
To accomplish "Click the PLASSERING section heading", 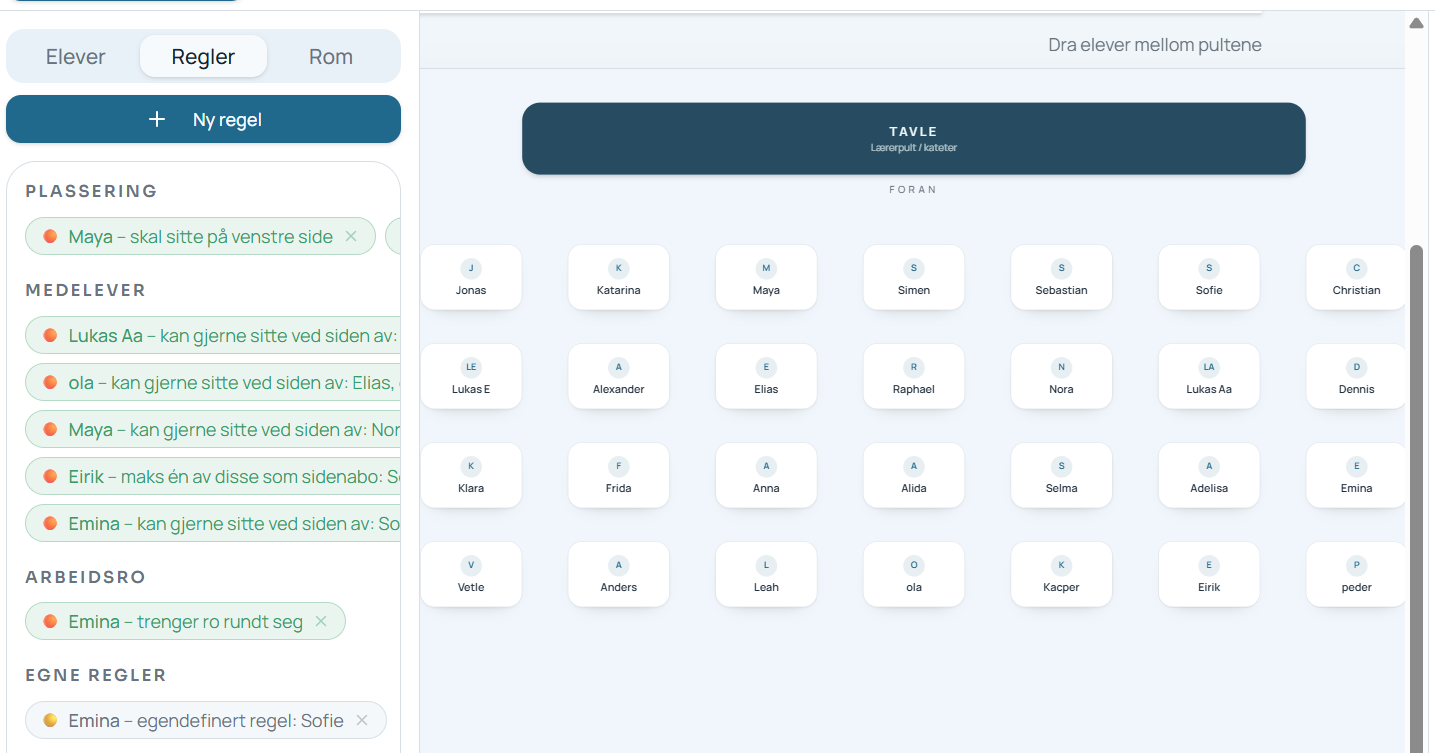I will pos(92,191).
